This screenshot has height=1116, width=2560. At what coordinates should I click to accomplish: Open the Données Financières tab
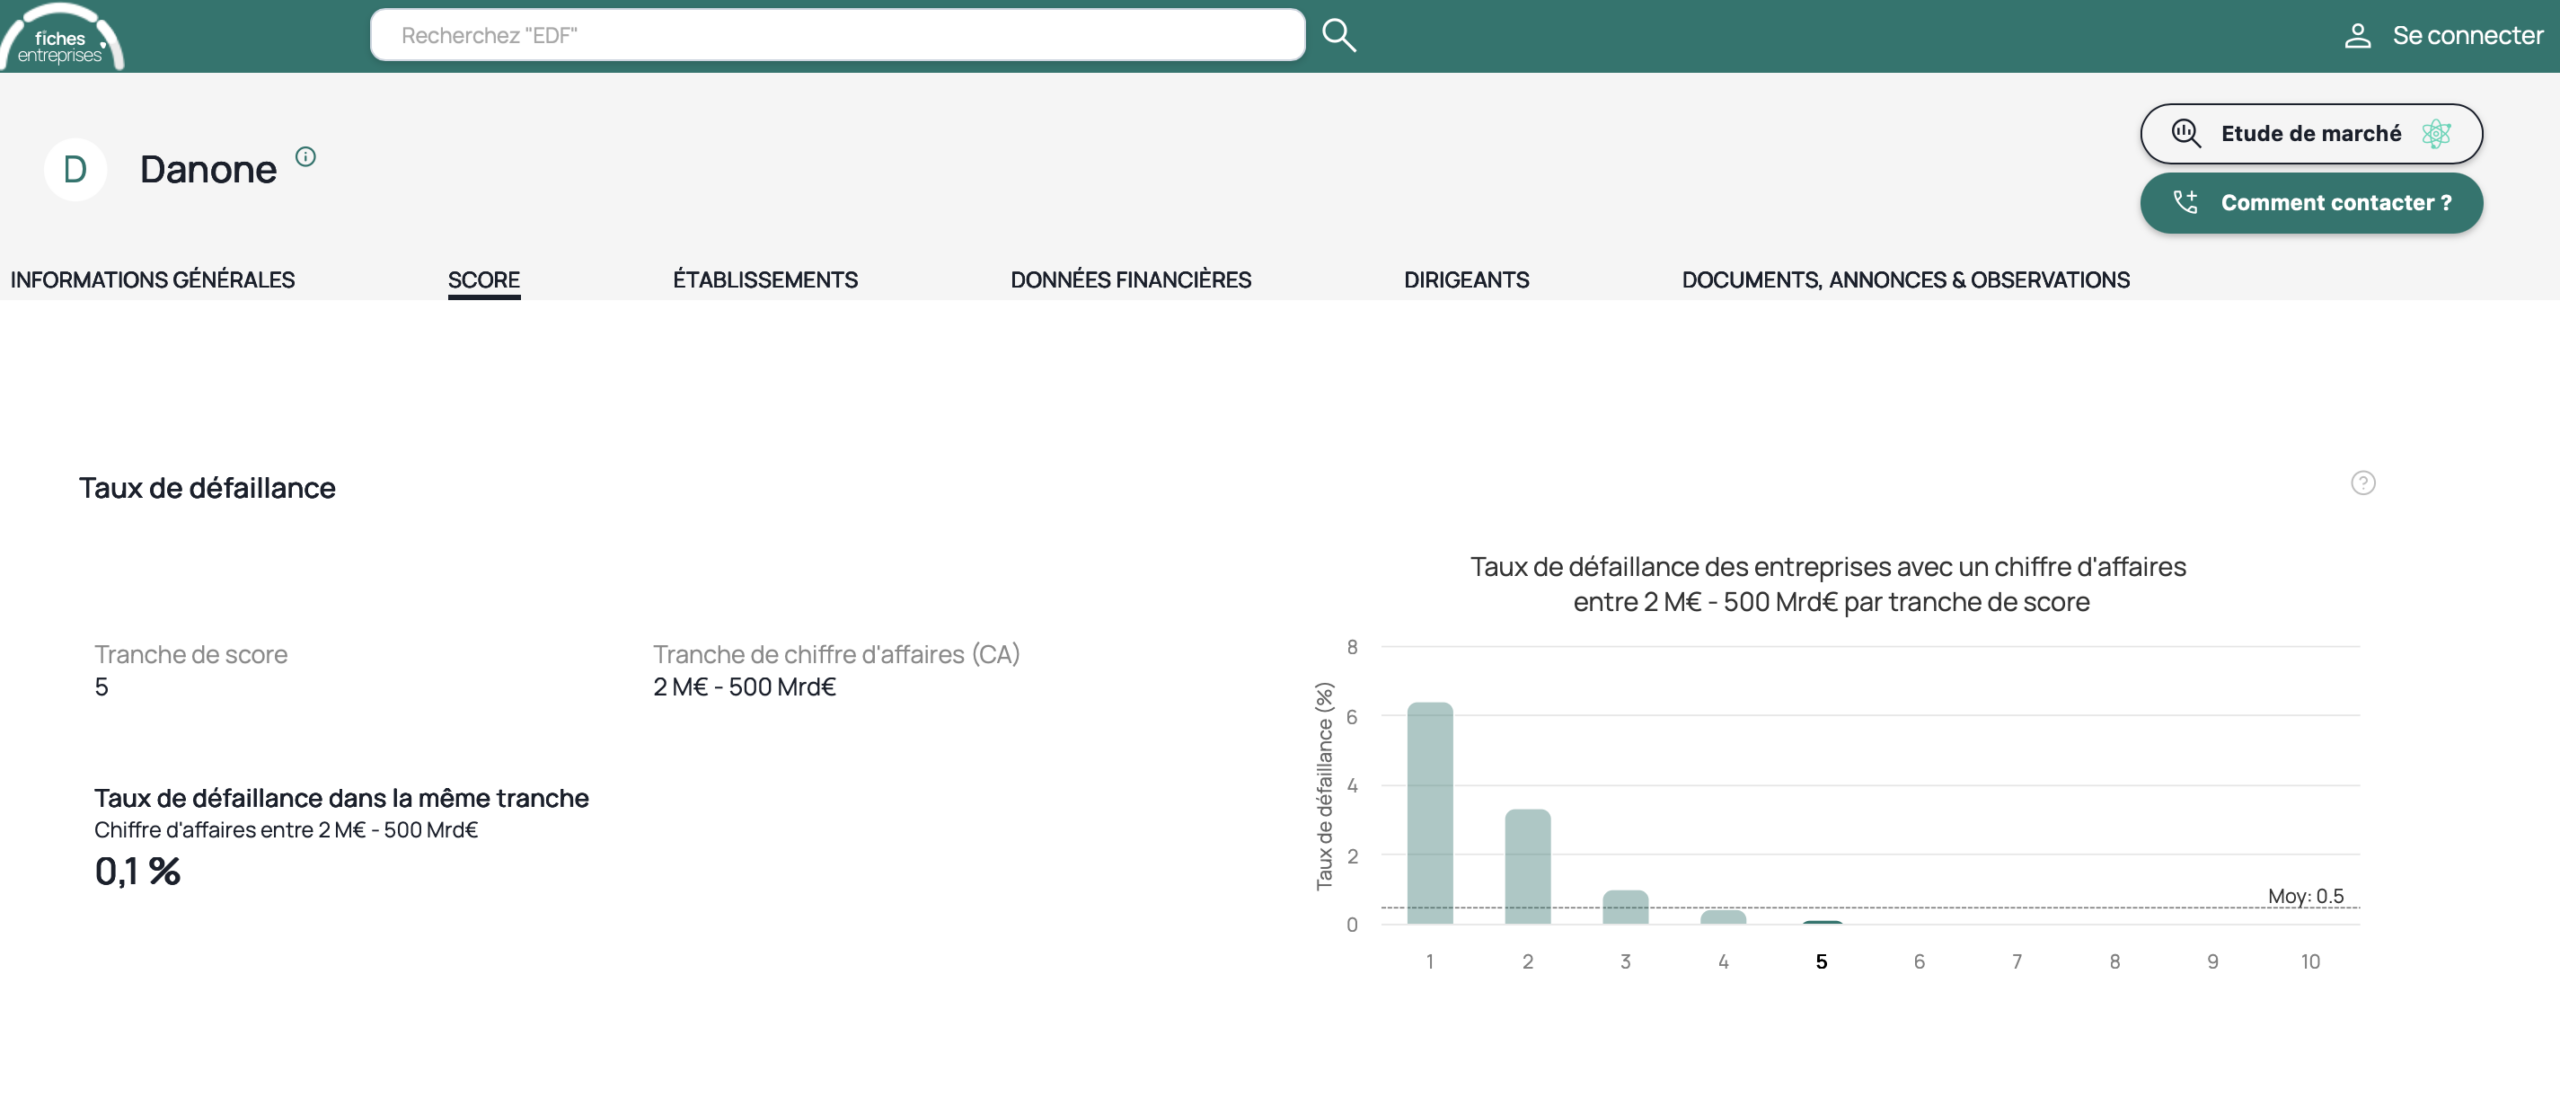[x=1130, y=280]
